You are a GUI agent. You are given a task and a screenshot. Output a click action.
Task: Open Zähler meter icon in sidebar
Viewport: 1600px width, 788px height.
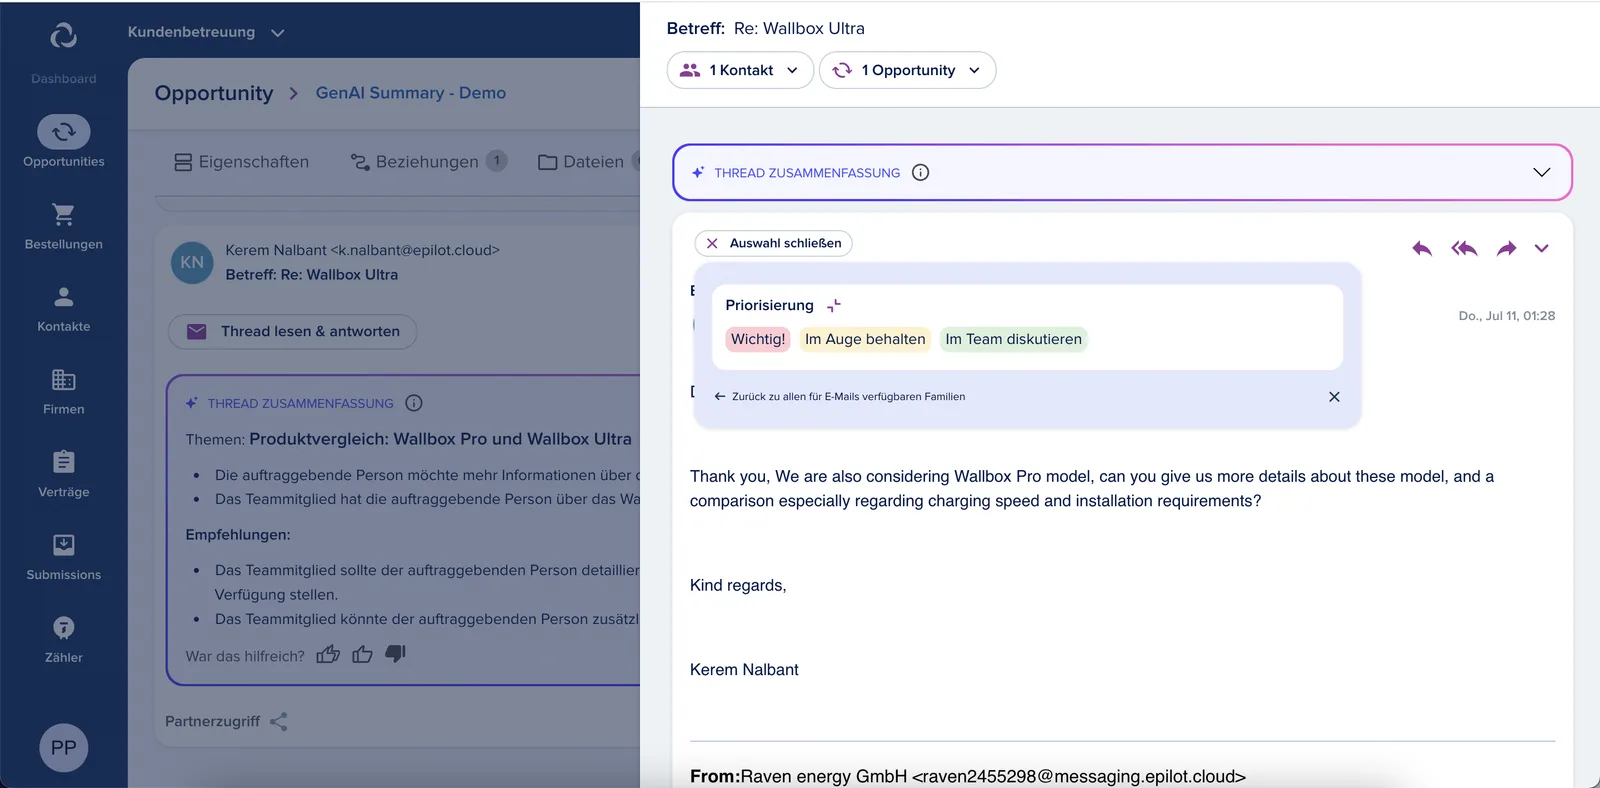63,628
